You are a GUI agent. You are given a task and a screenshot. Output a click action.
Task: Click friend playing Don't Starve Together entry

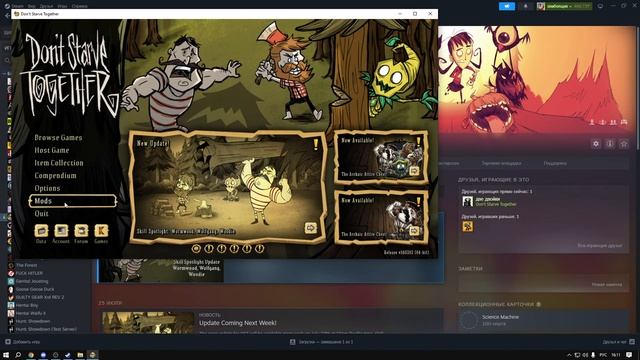pyautogui.click(x=490, y=201)
